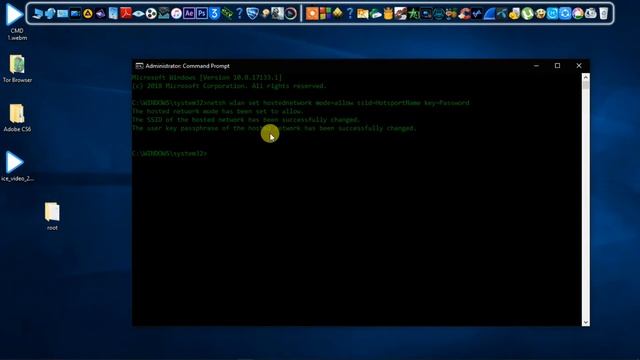Open the computer icon at dock start
640x360 pixels.
coord(37,13)
